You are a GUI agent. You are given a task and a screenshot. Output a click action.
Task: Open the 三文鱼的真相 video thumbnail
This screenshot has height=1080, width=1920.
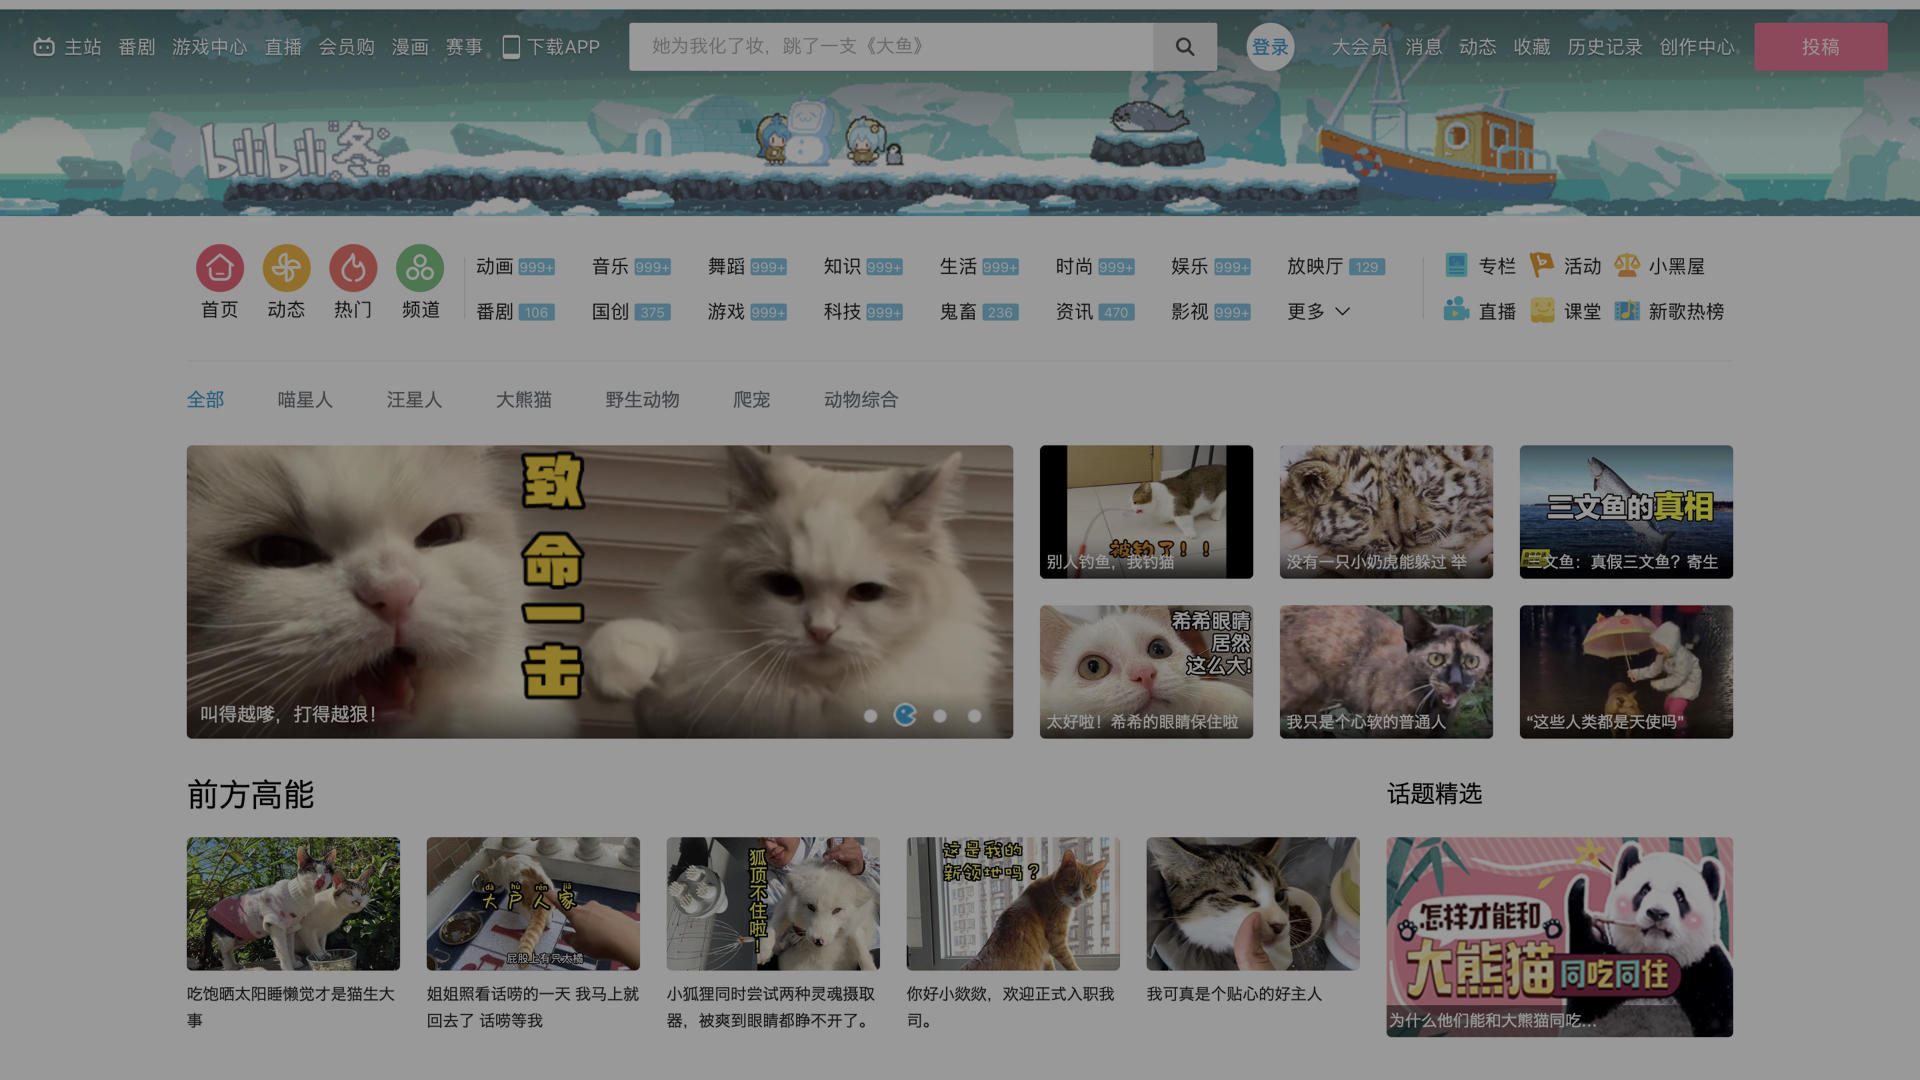tap(1626, 511)
